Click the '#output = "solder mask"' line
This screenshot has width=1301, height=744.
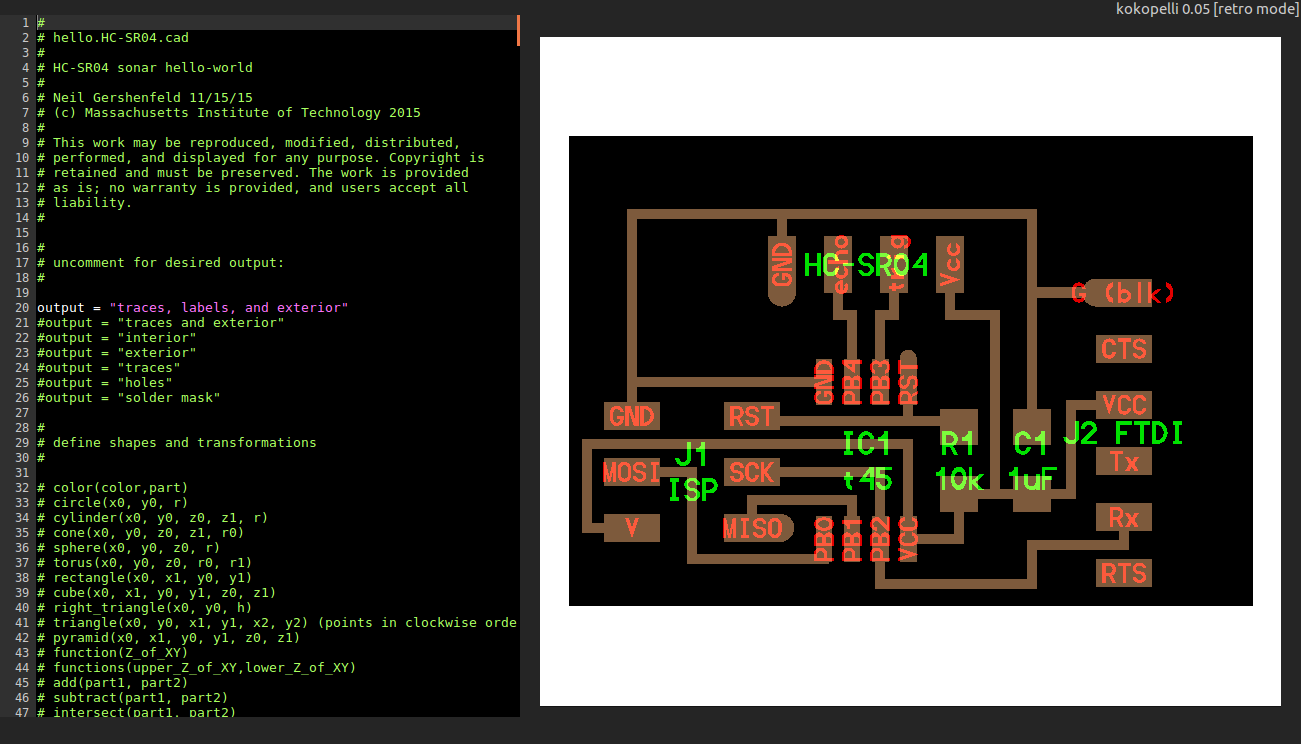[x=129, y=398]
